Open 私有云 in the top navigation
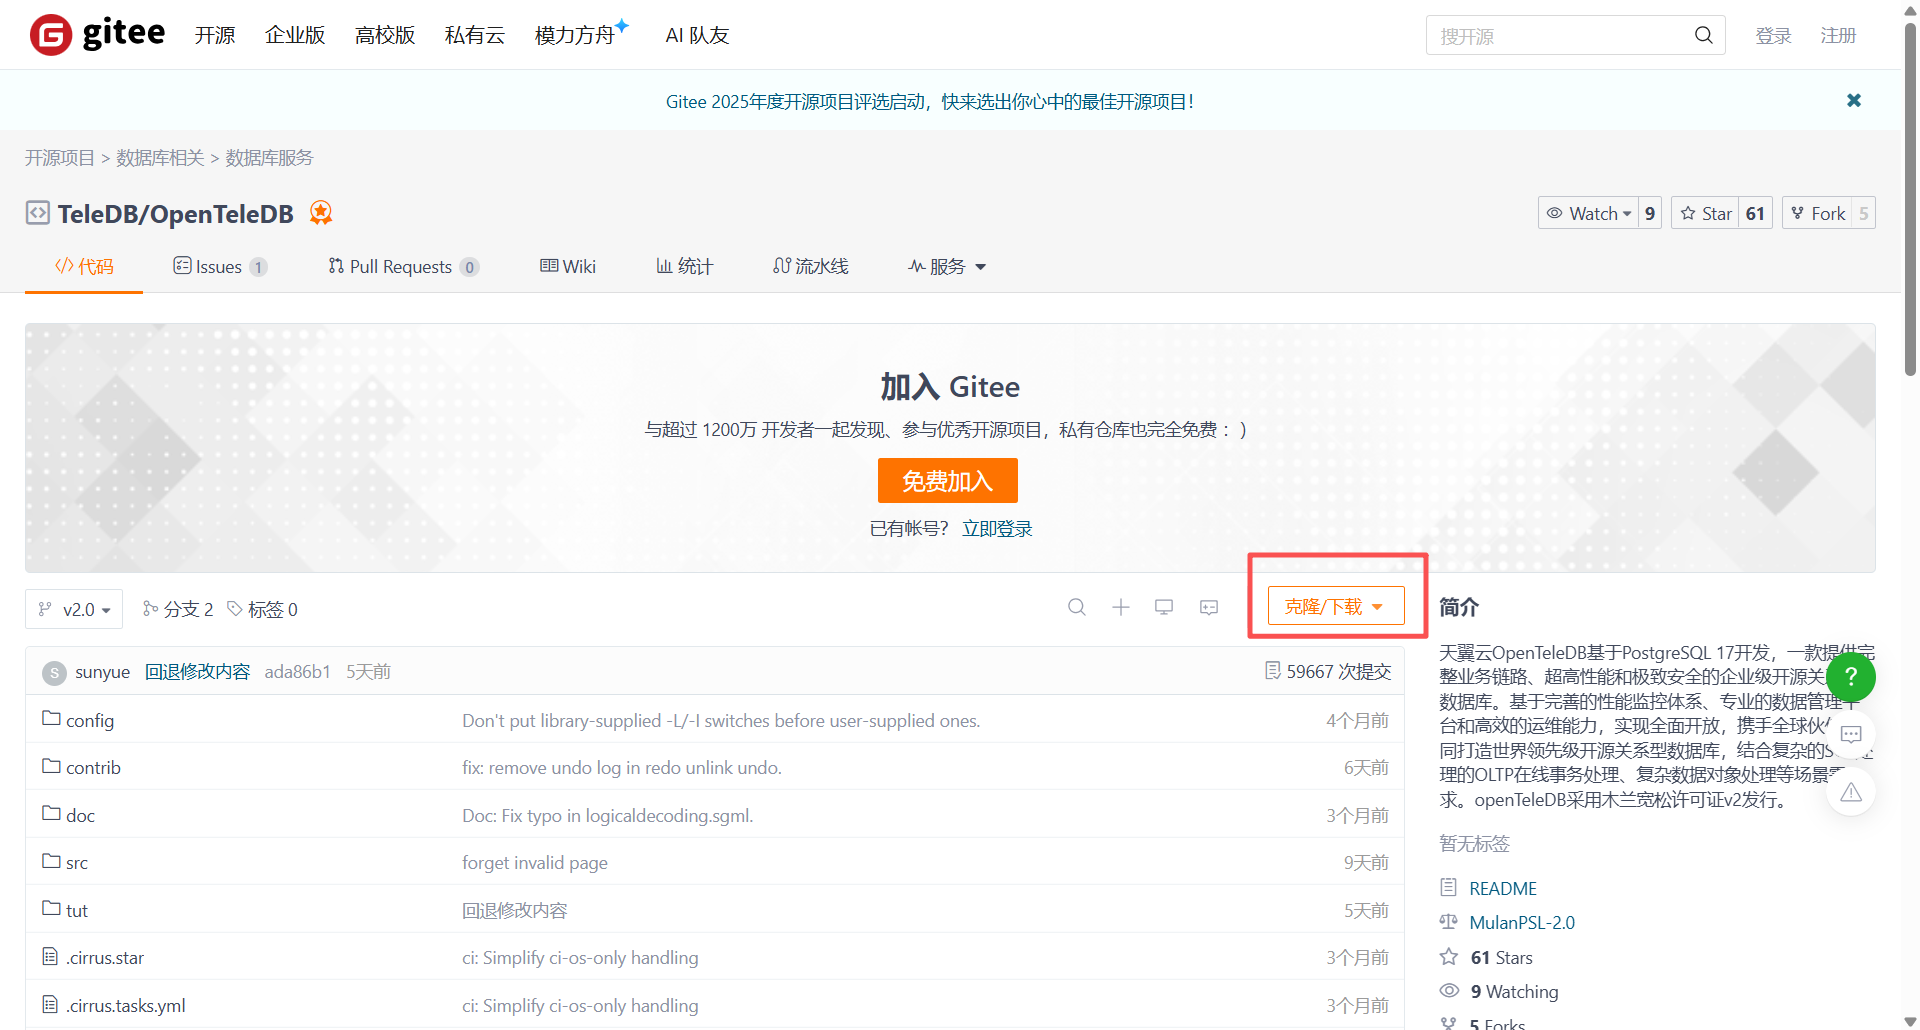 coord(475,35)
